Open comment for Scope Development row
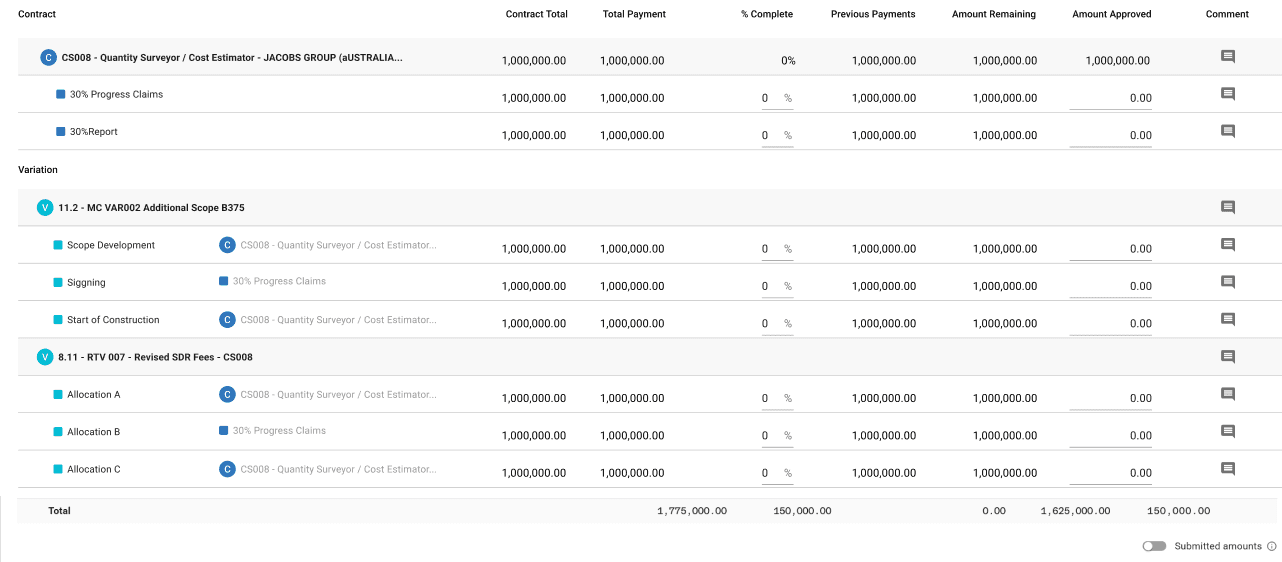 (x=1228, y=245)
